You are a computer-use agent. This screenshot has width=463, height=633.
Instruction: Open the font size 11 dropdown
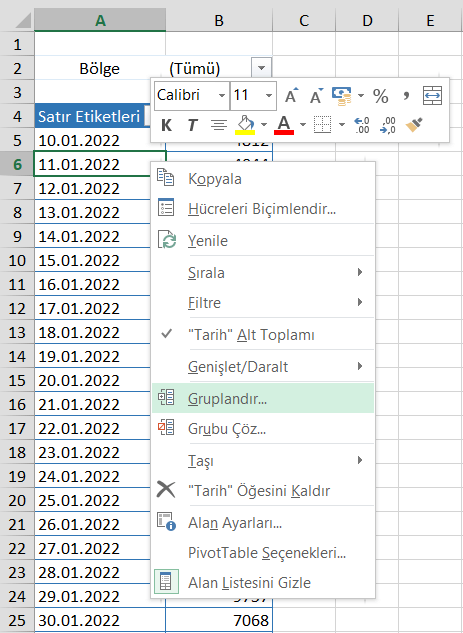click(x=268, y=96)
